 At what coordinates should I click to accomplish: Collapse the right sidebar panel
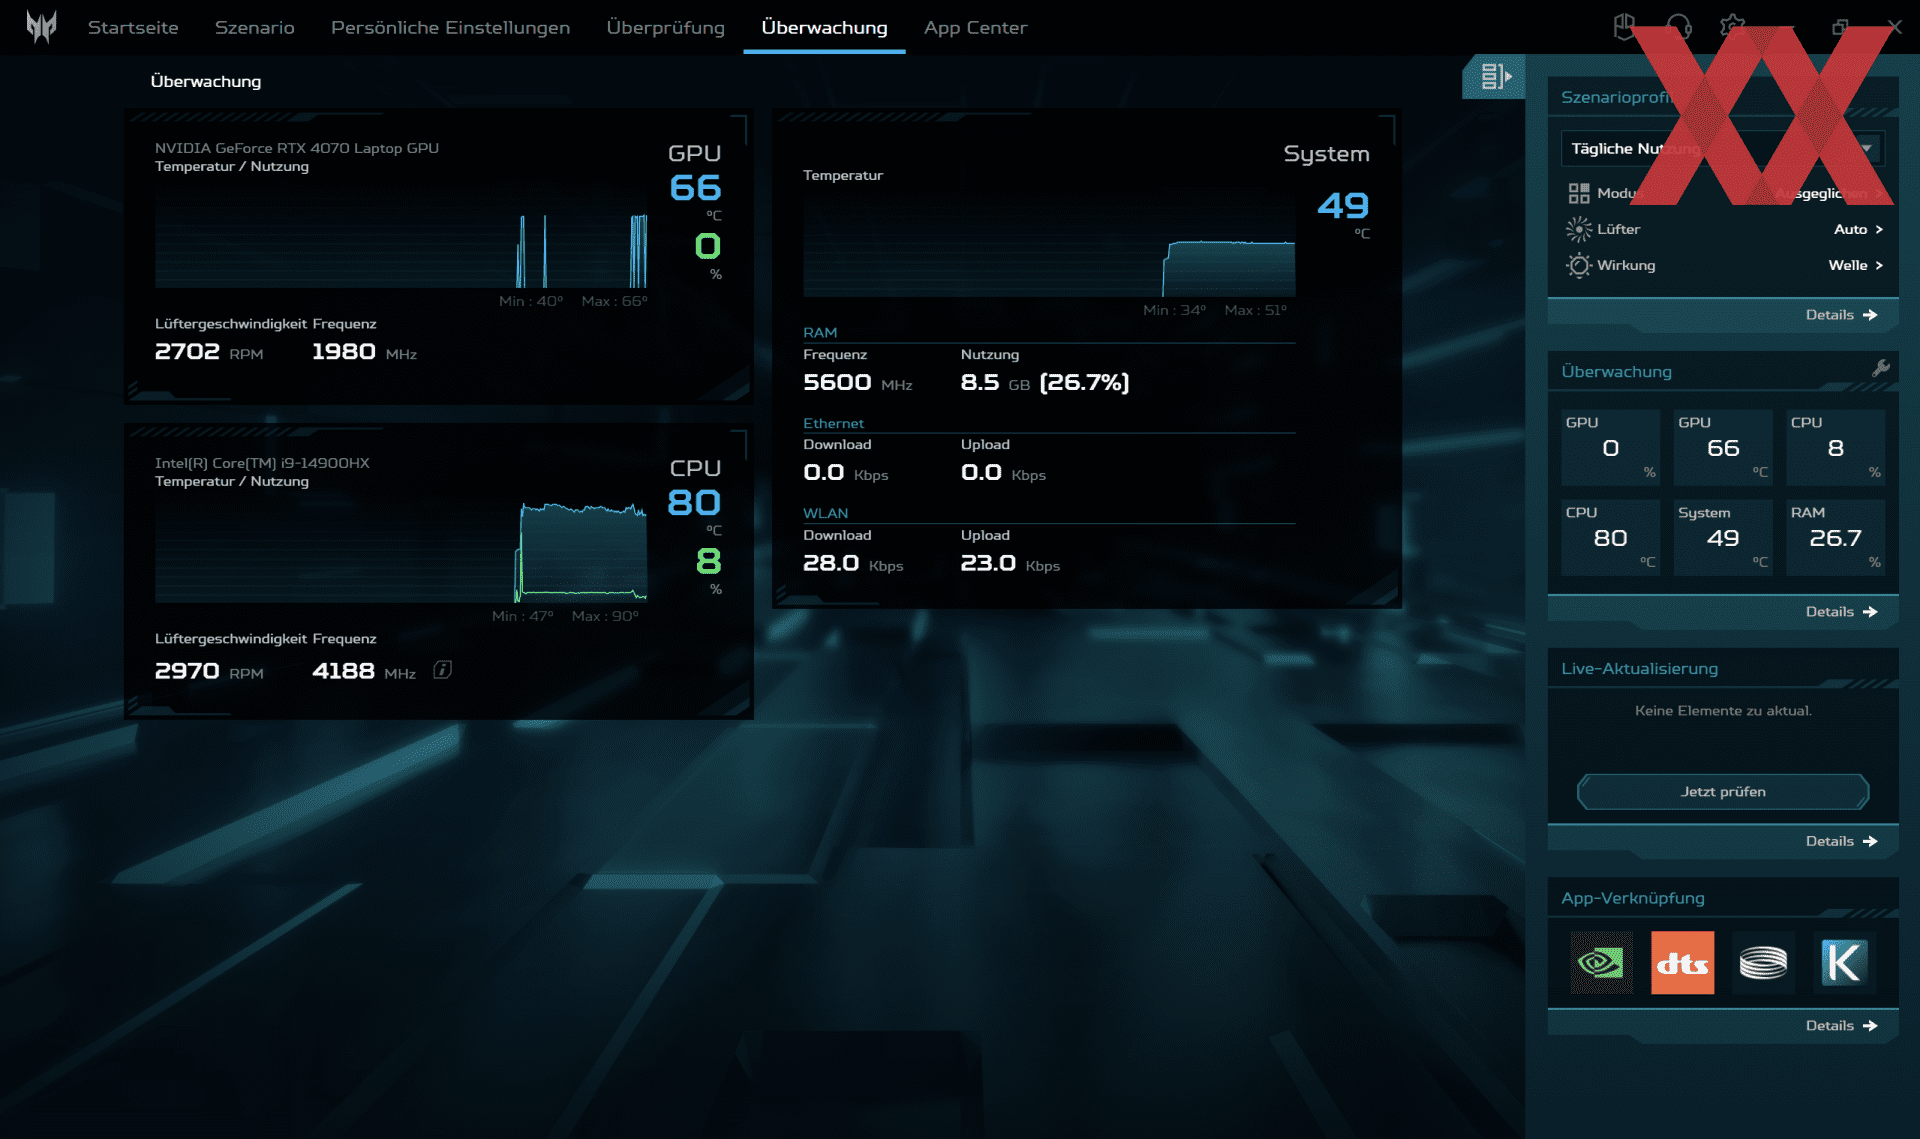1495,76
